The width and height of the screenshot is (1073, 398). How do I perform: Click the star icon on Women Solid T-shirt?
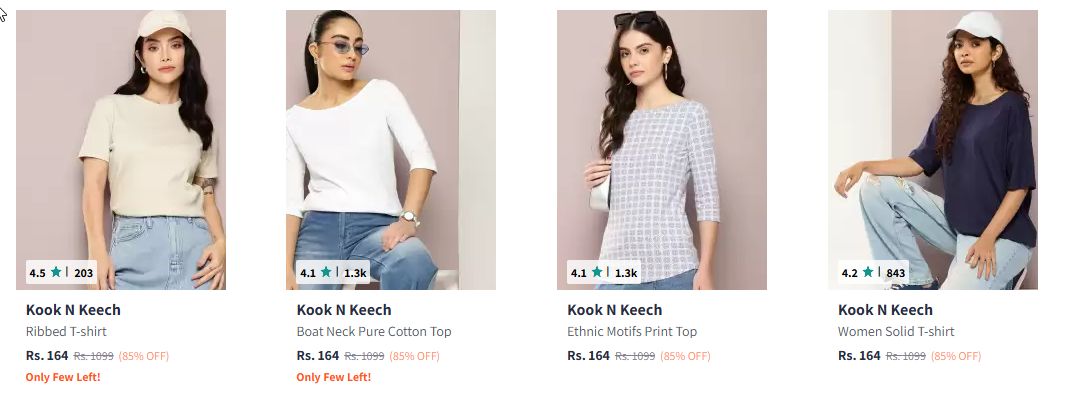coord(868,272)
